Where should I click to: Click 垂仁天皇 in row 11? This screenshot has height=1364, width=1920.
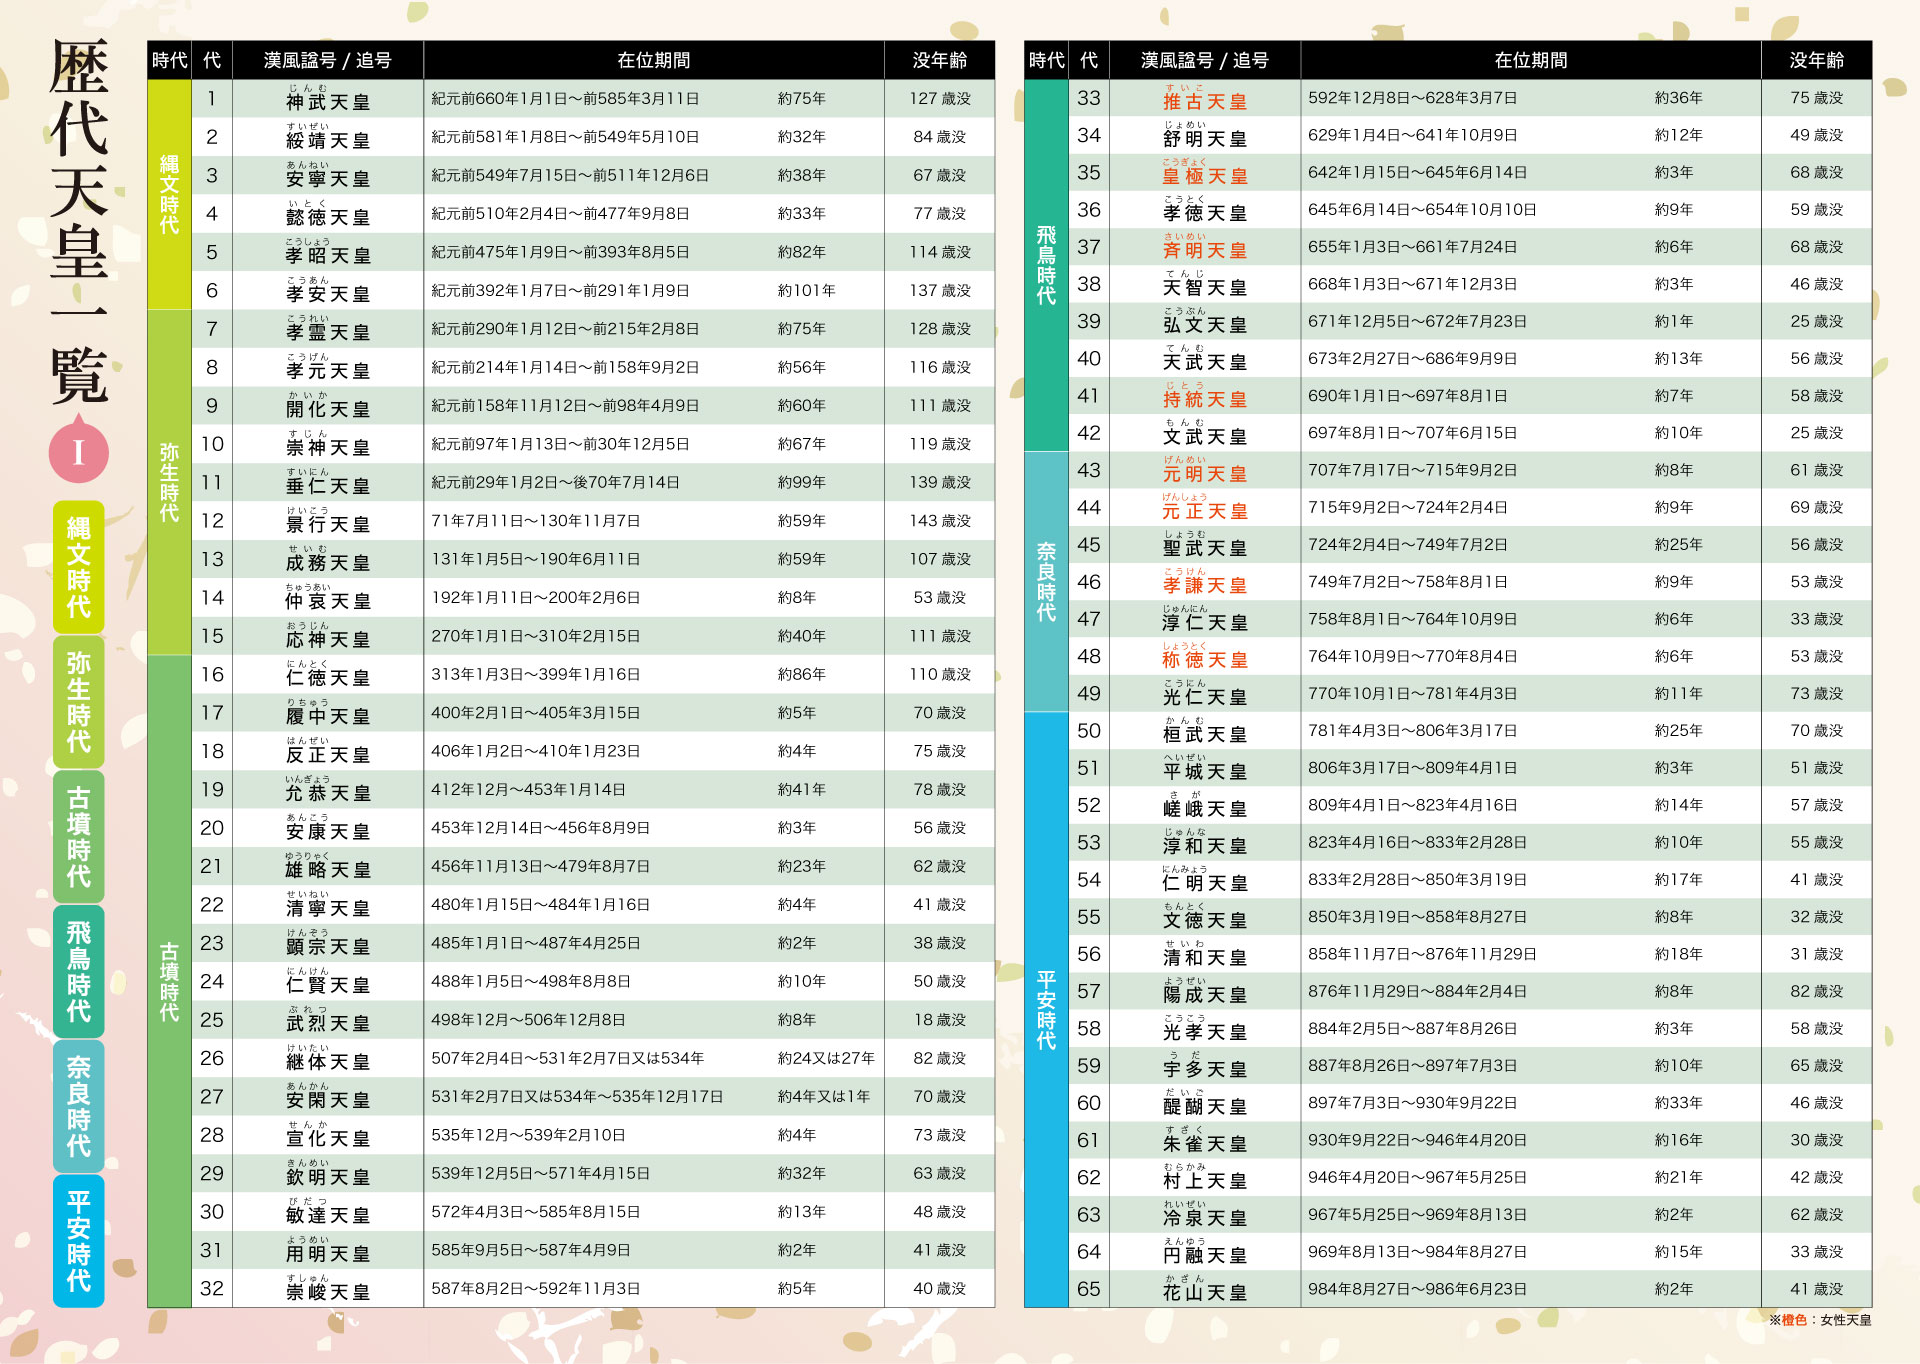(328, 486)
